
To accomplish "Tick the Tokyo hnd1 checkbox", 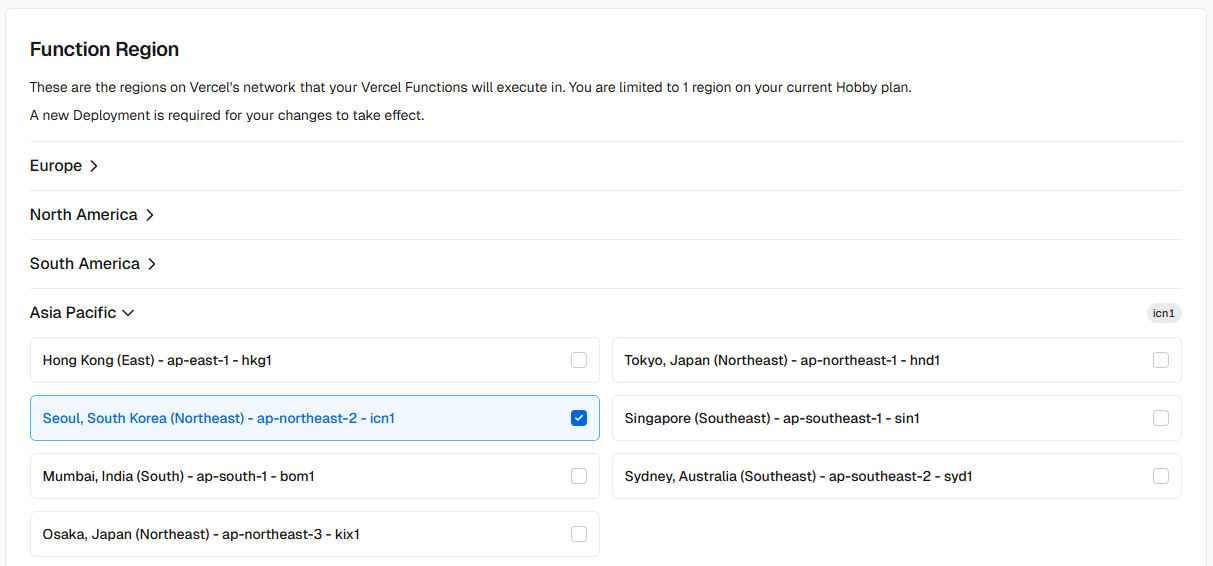I will pyautogui.click(x=1161, y=360).
